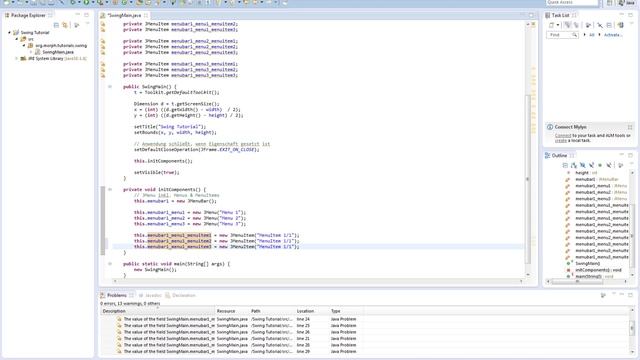
Task: Select SwingMain() constructor in the Outline
Action: point(587,264)
